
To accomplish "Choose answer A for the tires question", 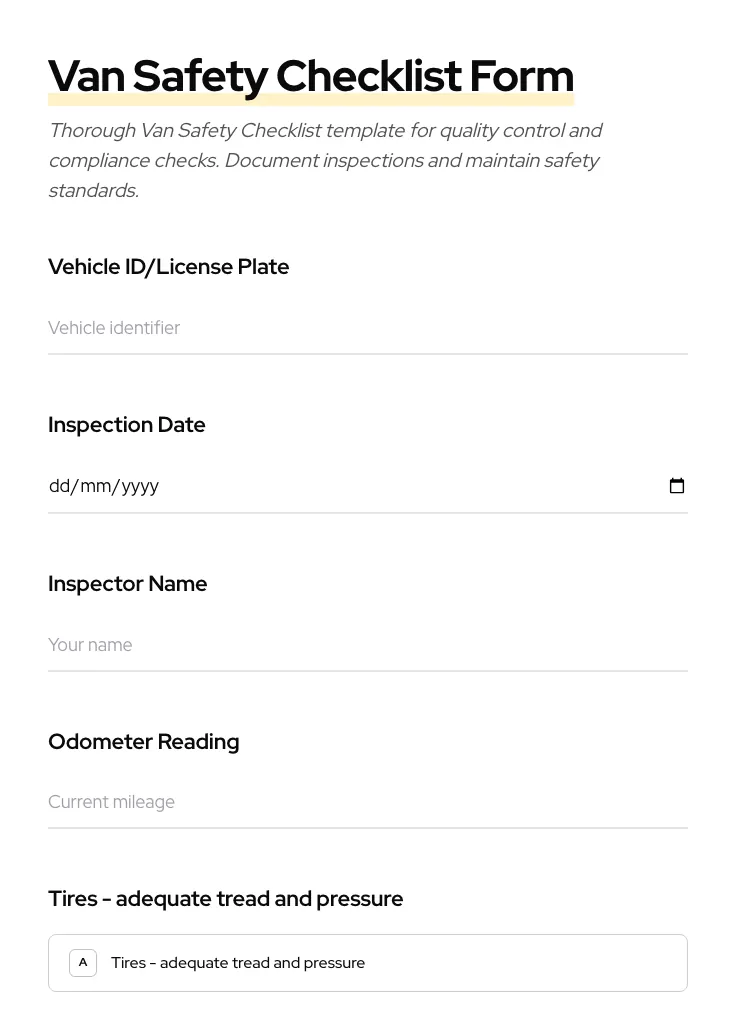I will point(83,962).
